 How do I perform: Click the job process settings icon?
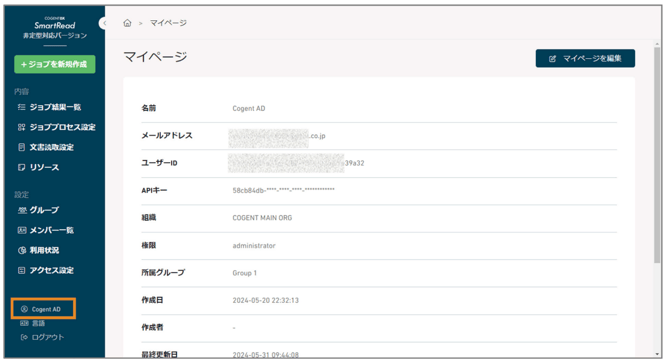click(x=21, y=127)
